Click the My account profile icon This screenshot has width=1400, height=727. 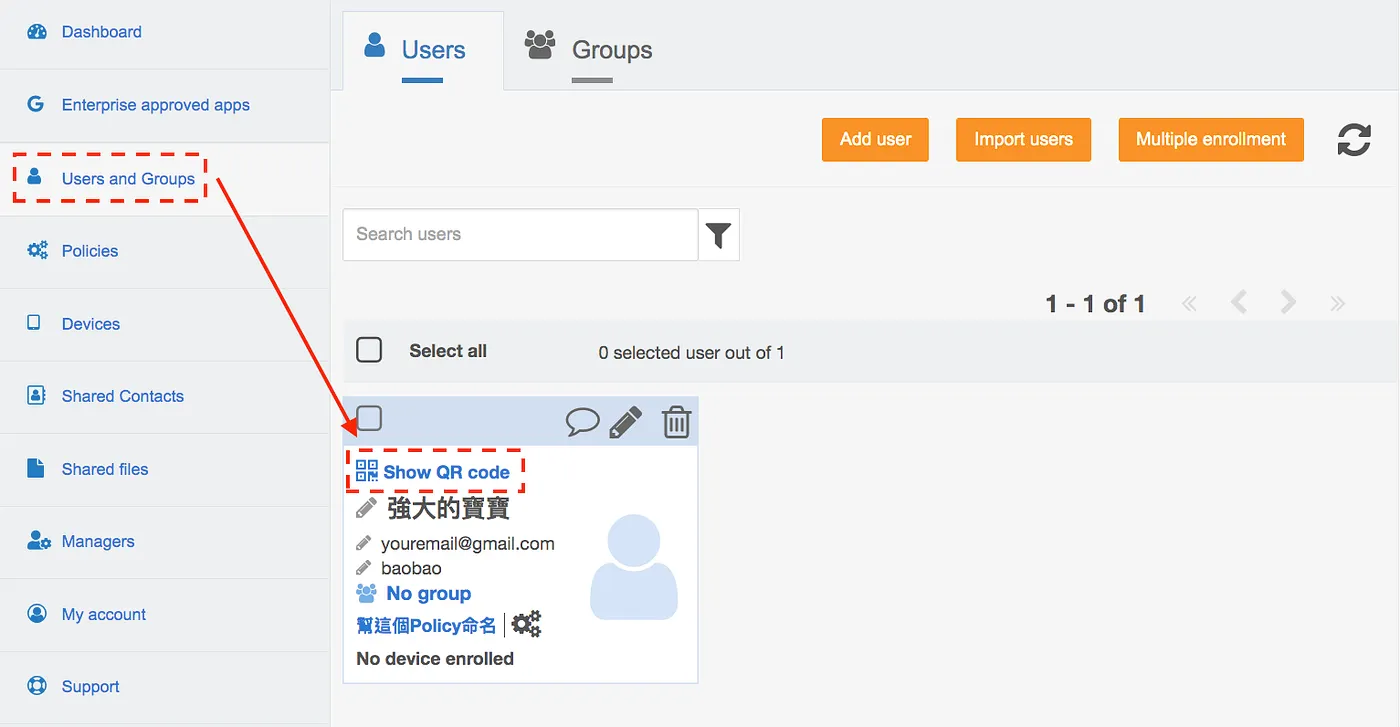point(37,613)
